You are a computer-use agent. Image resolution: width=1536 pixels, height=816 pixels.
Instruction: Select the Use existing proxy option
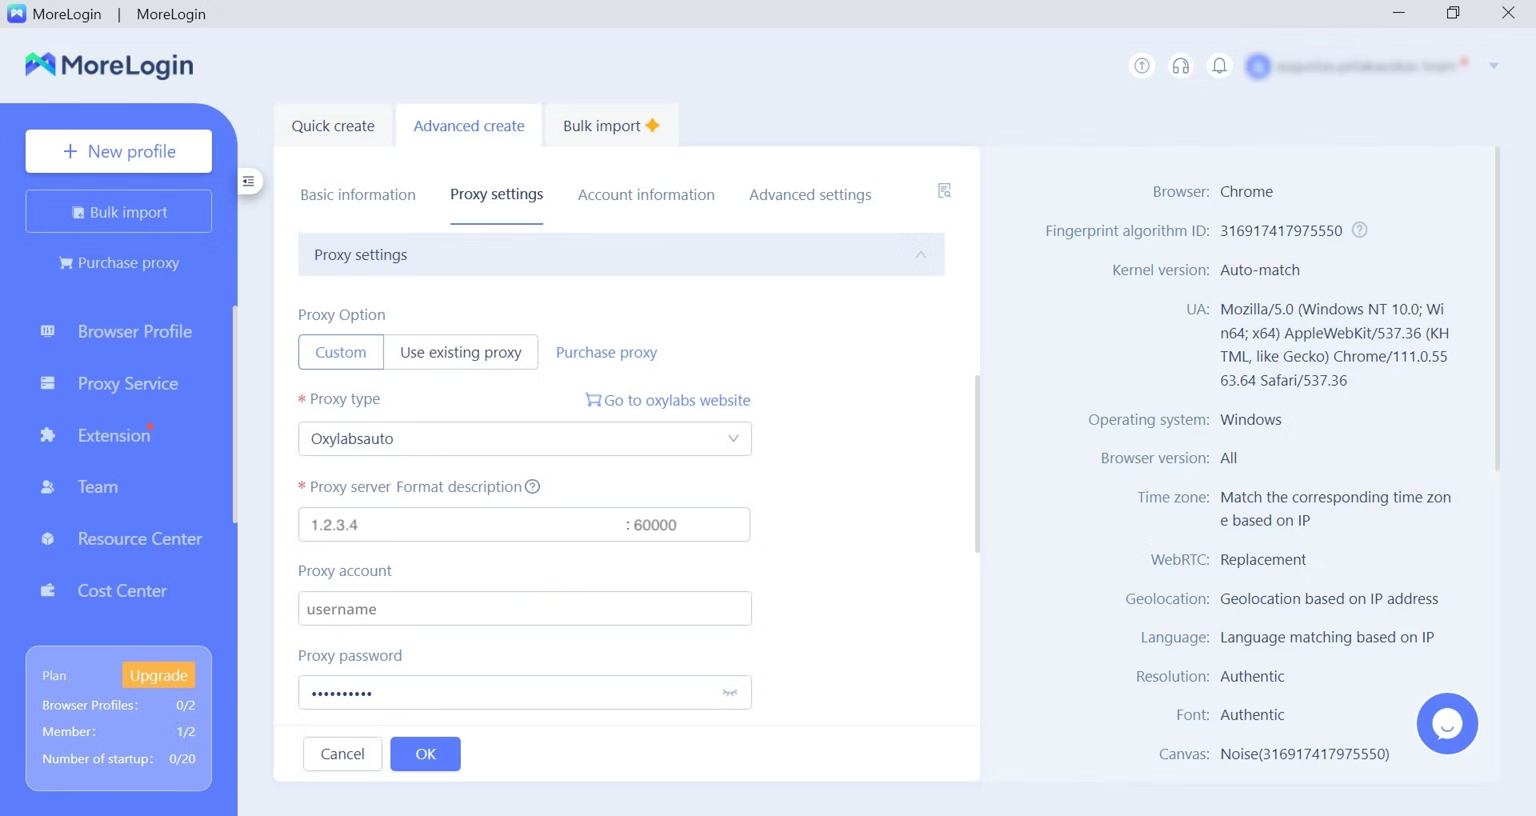460,352
